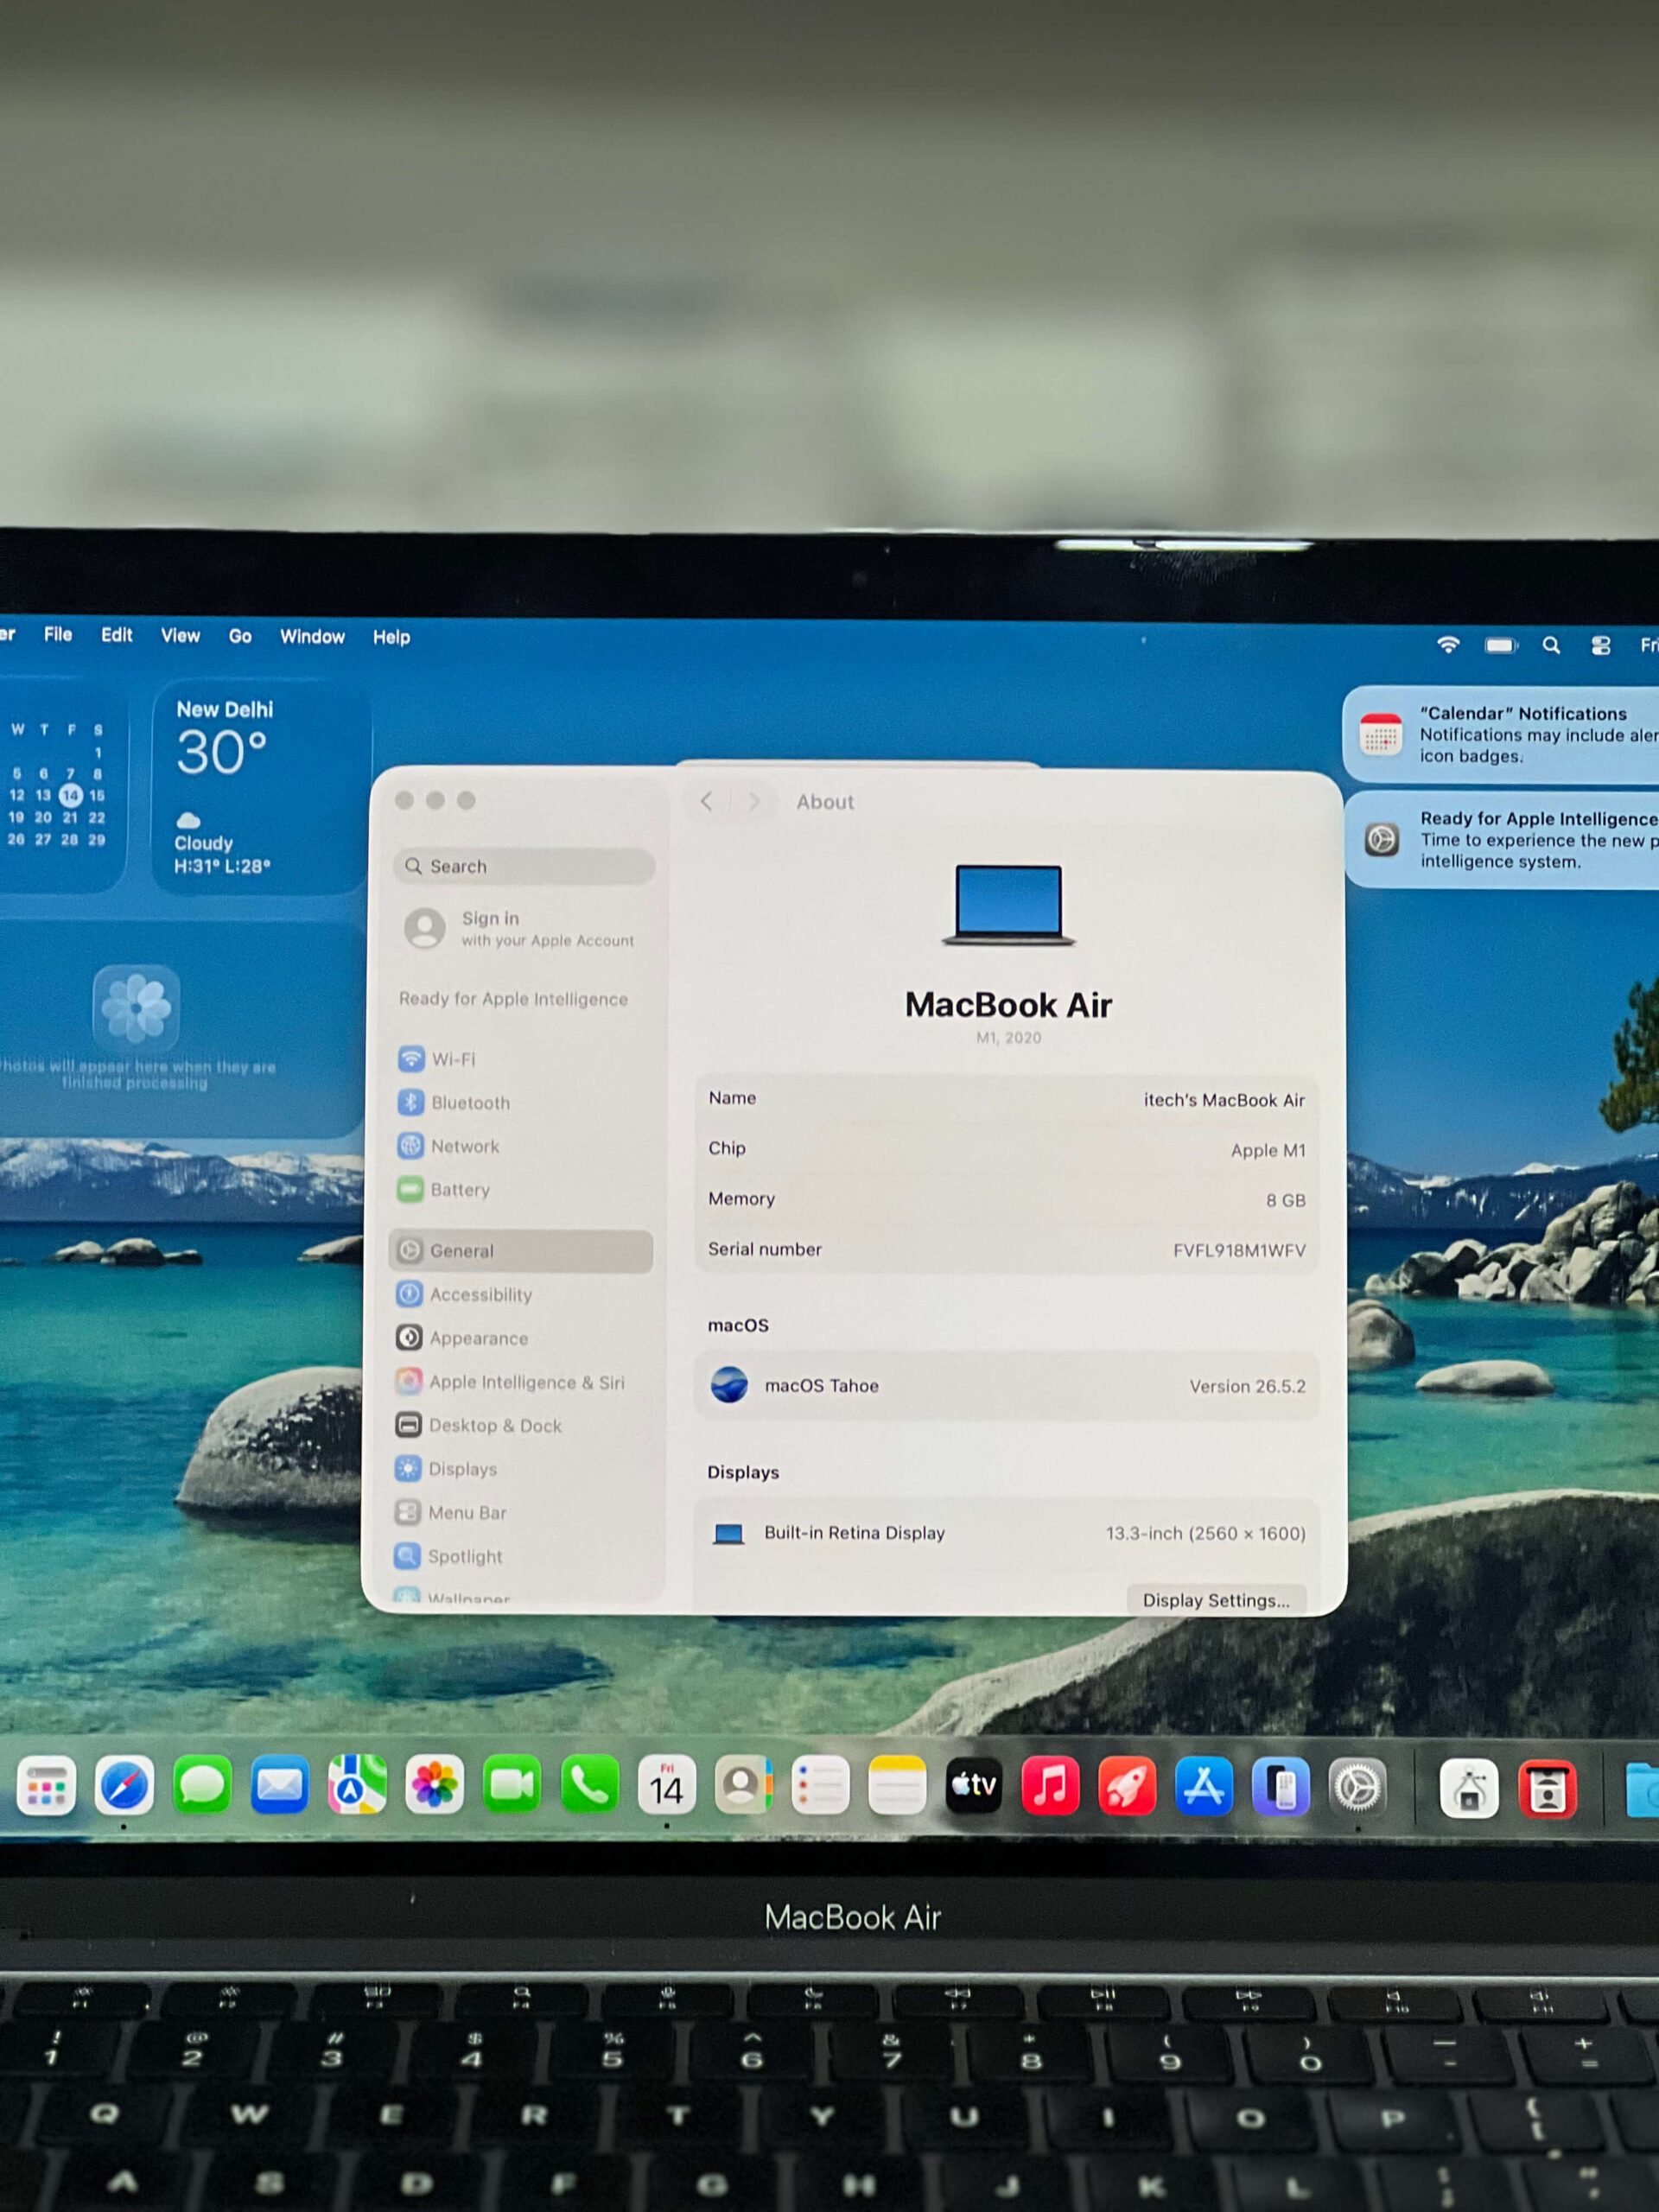Open Maps from the Dock
The height and width of the screenshot is (2212, 1659).
[x=357, y=1786]
